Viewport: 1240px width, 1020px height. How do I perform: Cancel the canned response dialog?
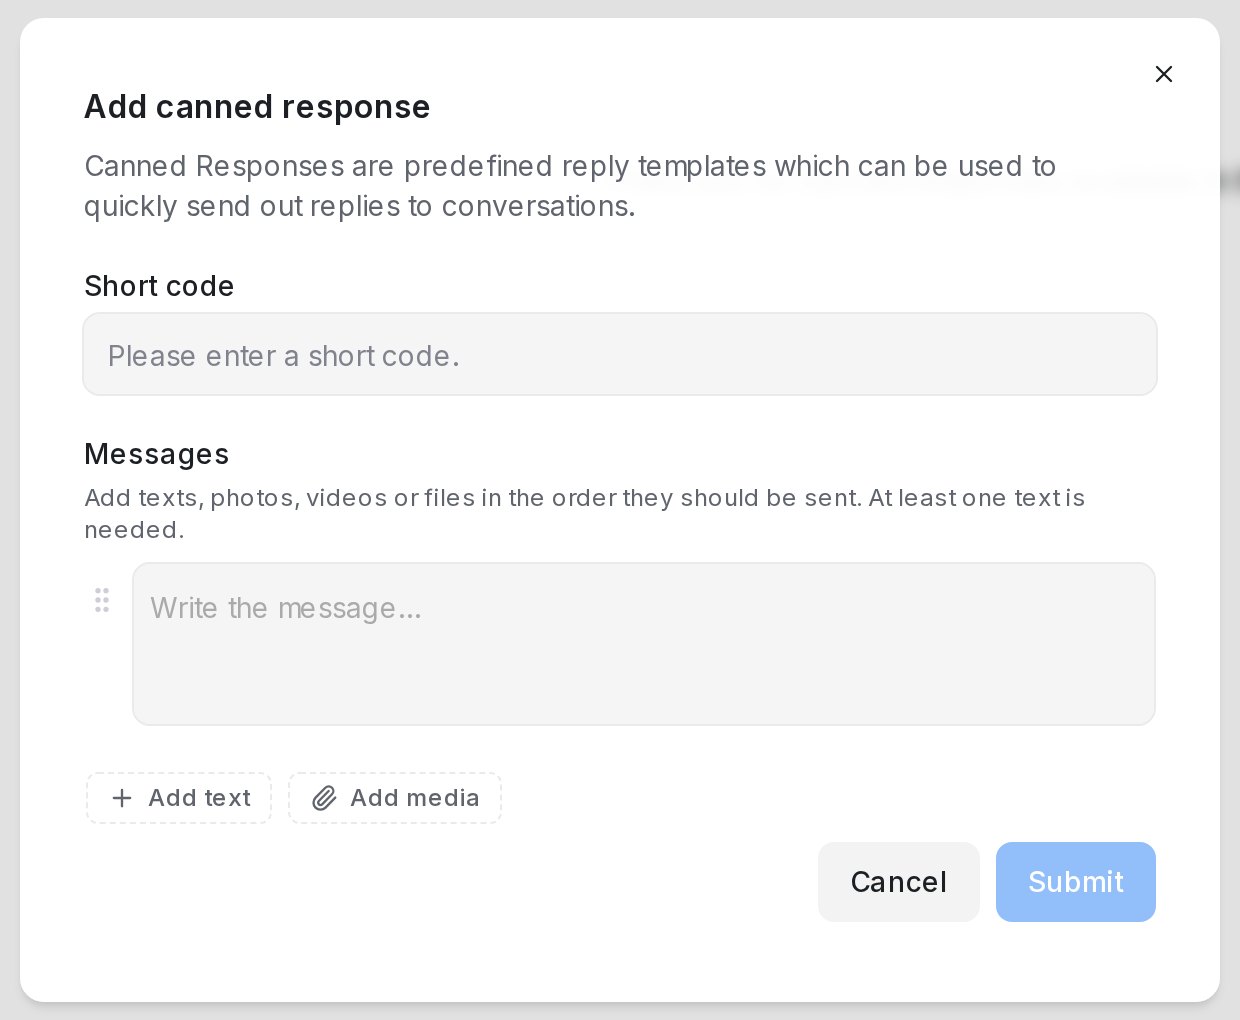[898, 882]
